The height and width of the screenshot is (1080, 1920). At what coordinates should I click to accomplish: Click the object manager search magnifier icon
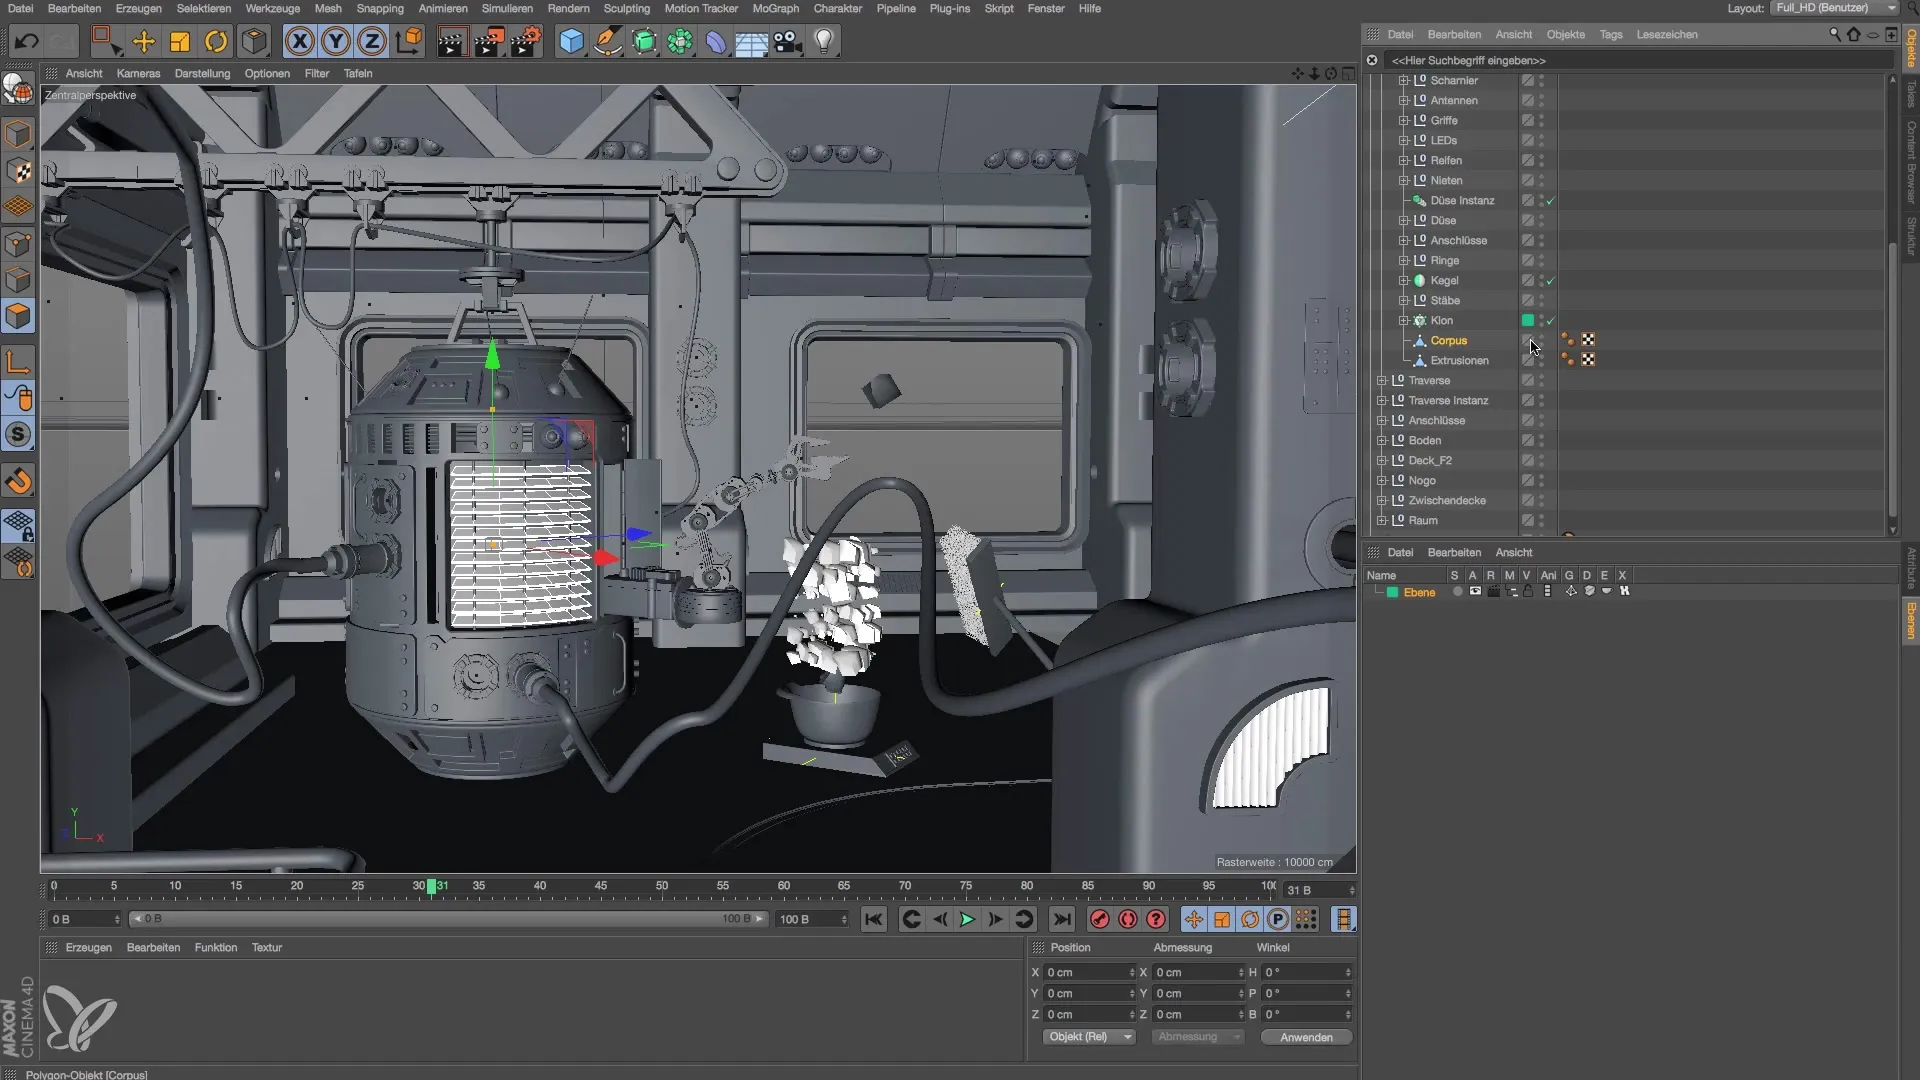pyautogui.click(x=1834, y=34)
